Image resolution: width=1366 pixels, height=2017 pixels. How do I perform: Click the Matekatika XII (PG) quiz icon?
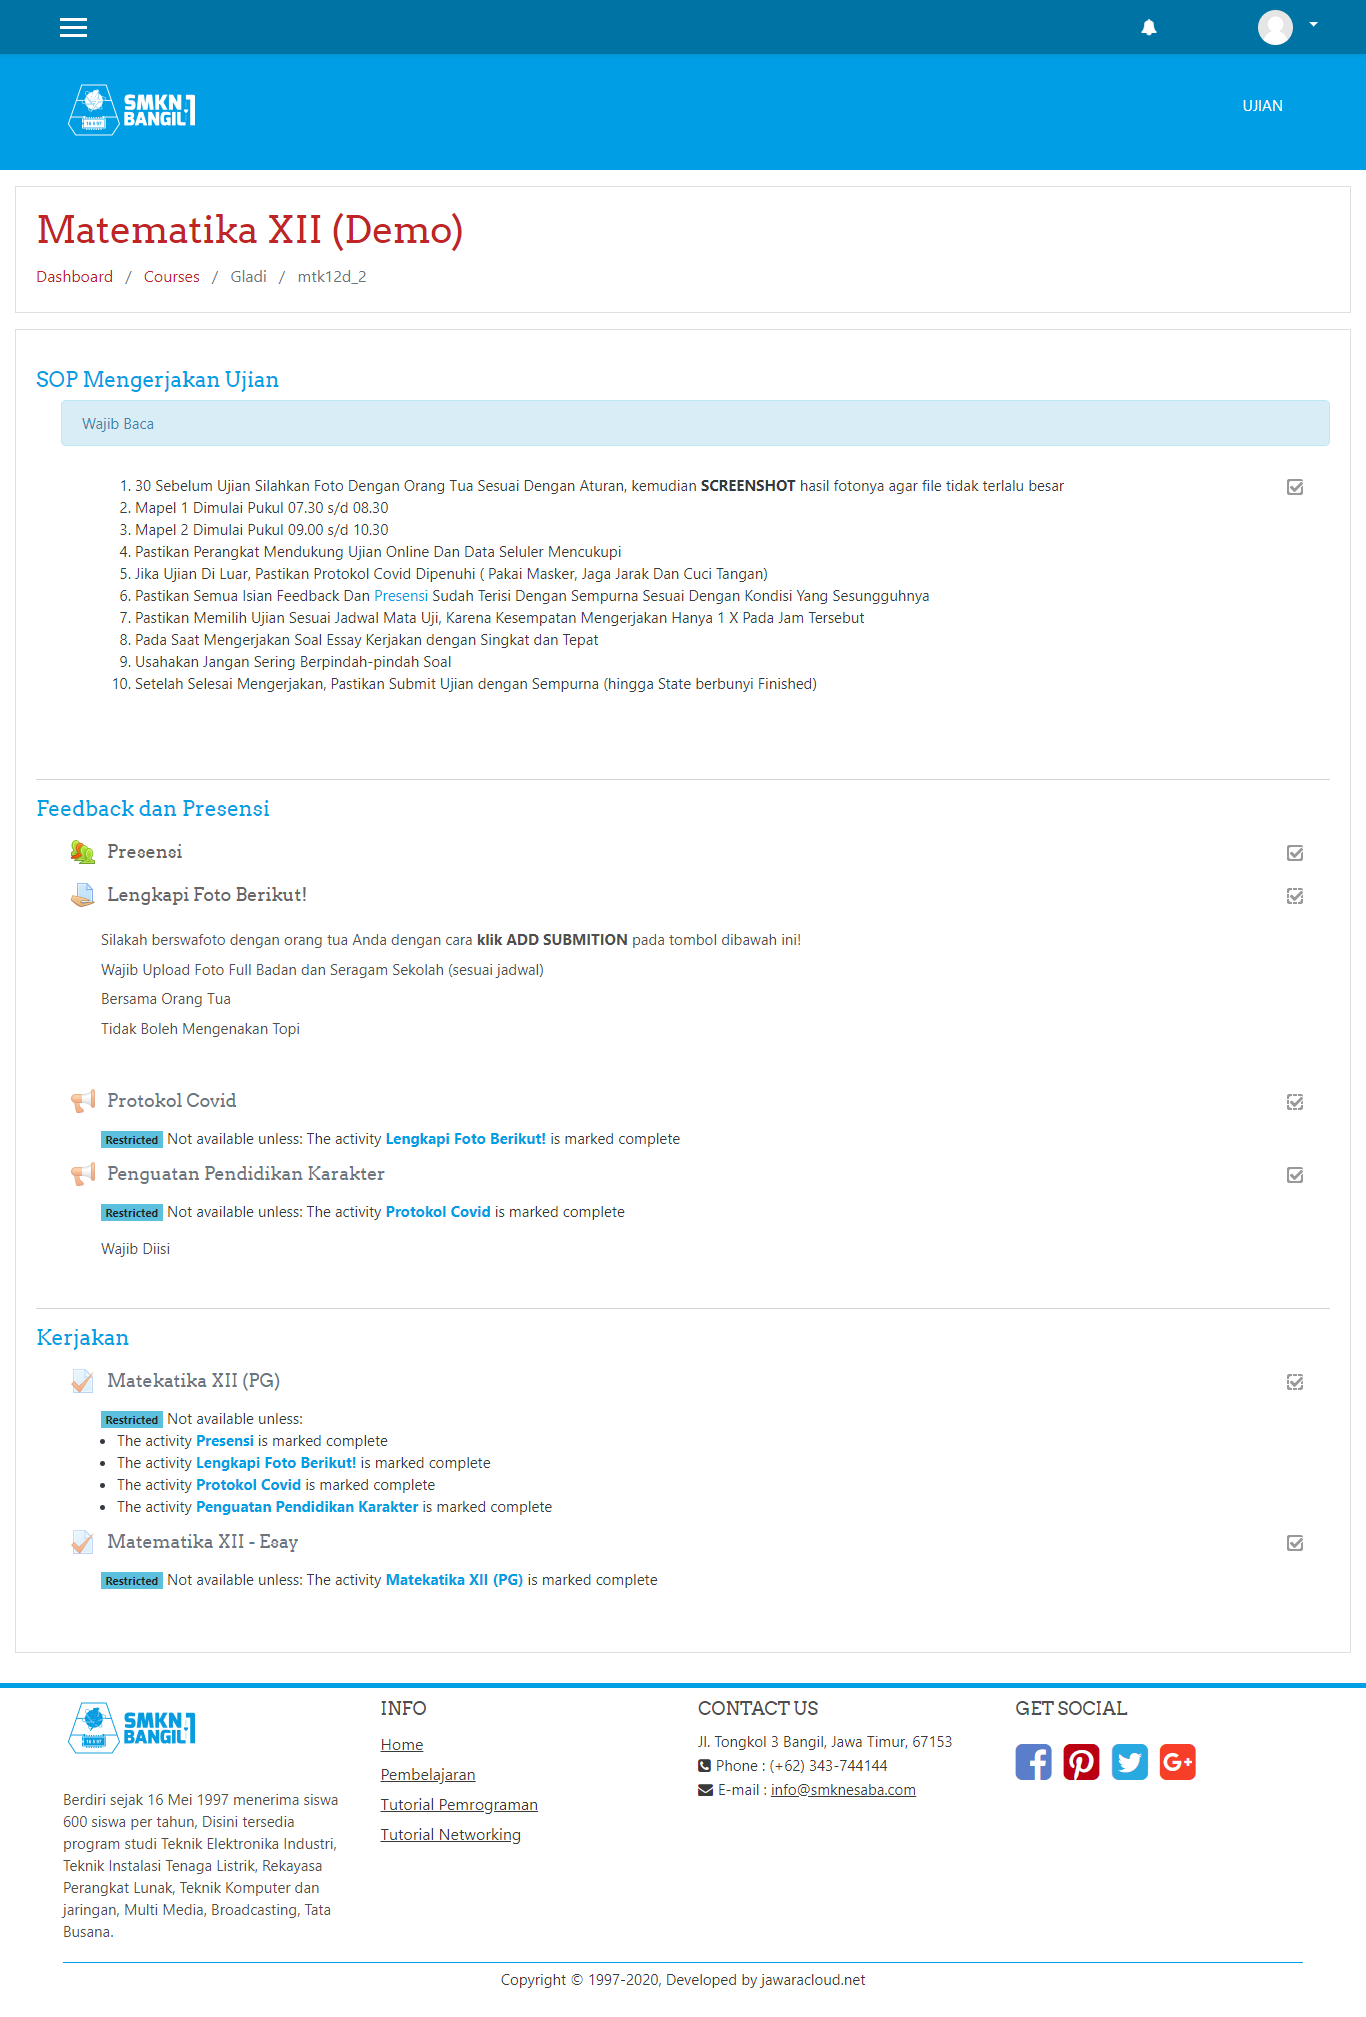(83, 1381)
